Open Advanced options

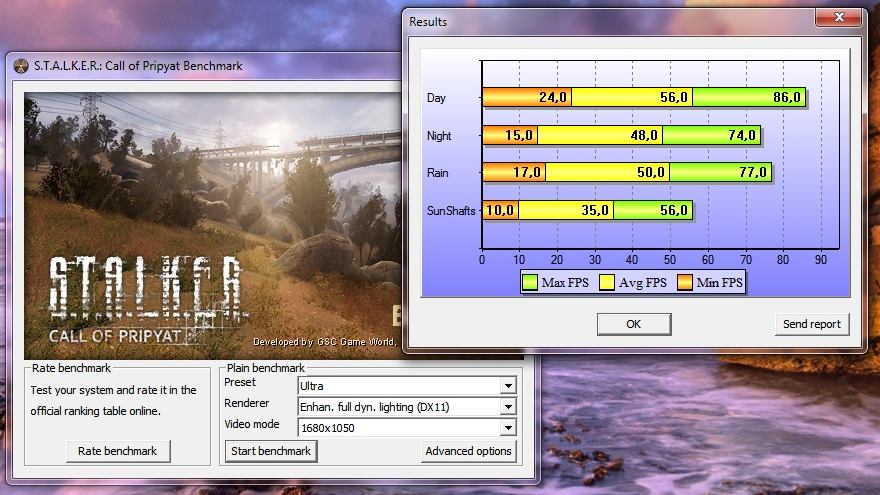(x=468, y=451)
